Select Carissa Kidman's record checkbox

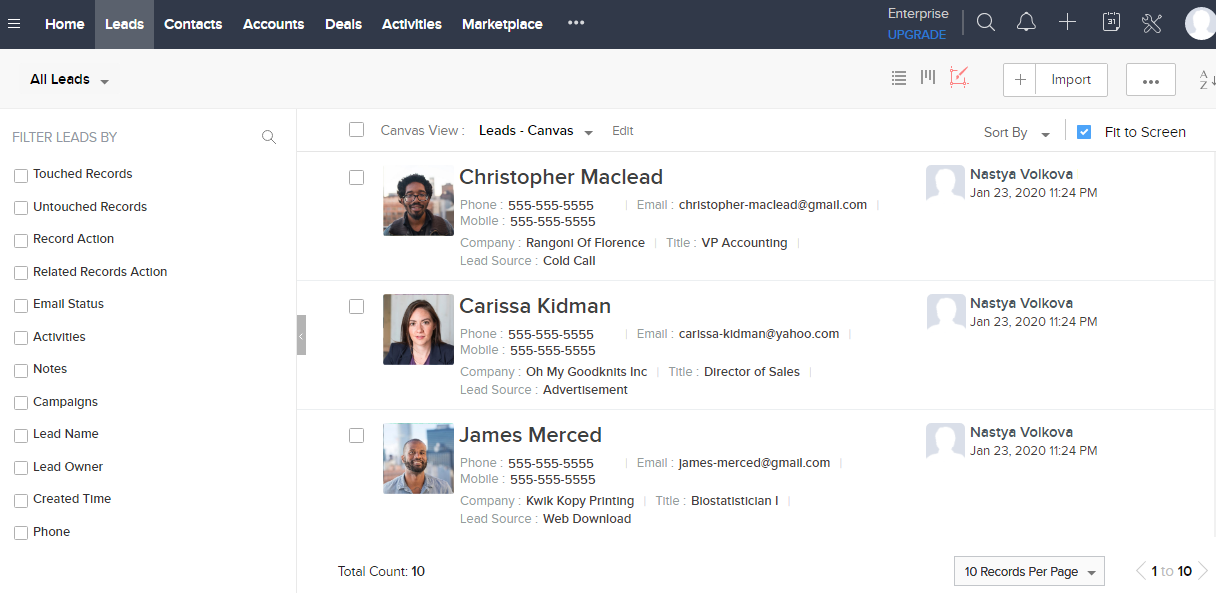(356, 307)
